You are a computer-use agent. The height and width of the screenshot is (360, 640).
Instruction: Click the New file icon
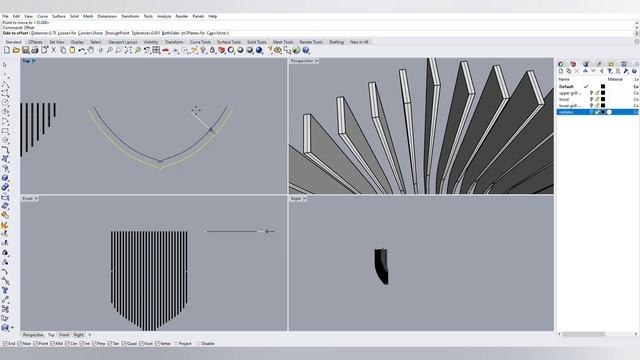tap(7, 50)
